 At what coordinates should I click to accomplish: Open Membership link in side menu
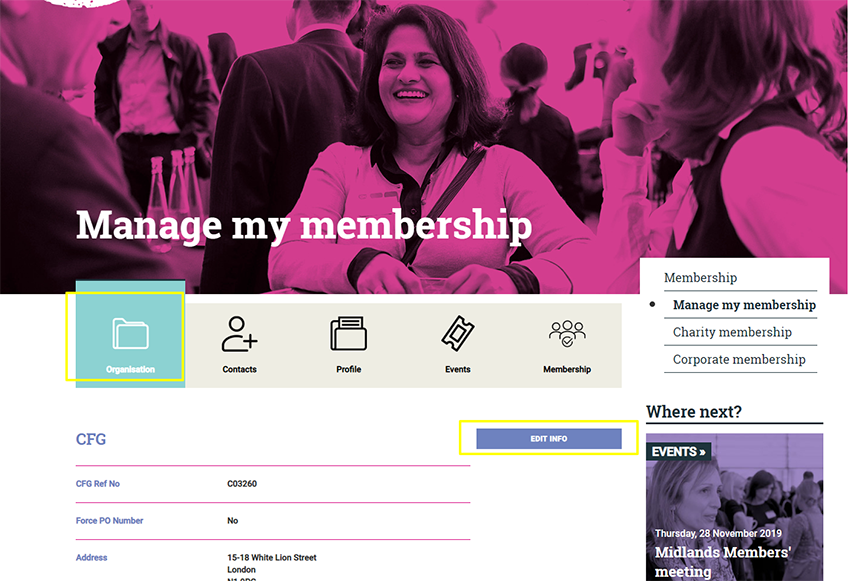pos(700,277)
